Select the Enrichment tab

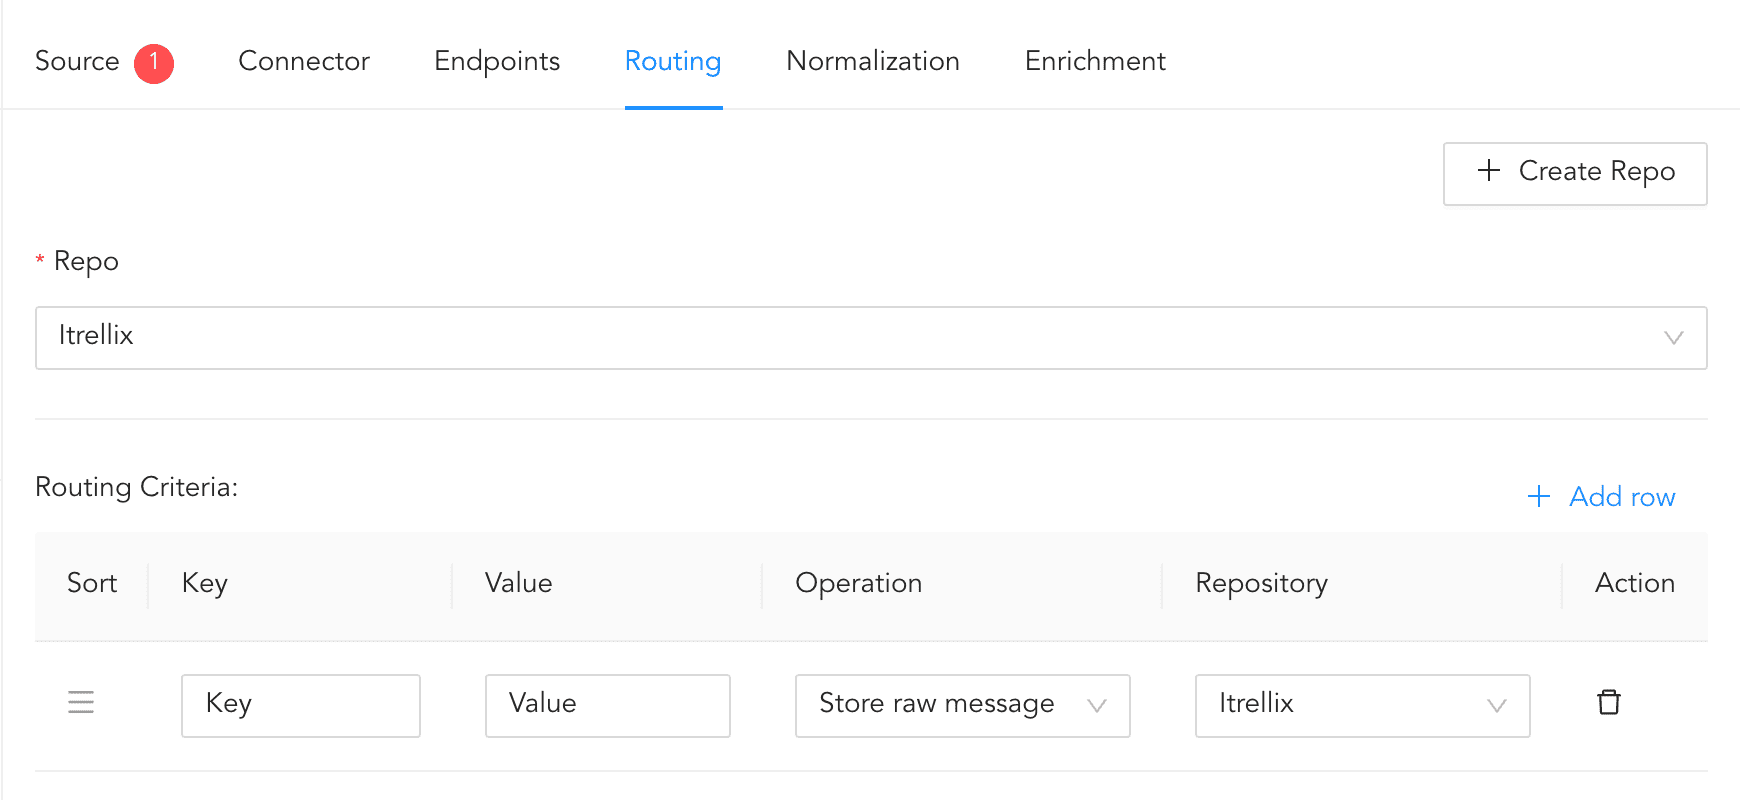[1095, 62]
